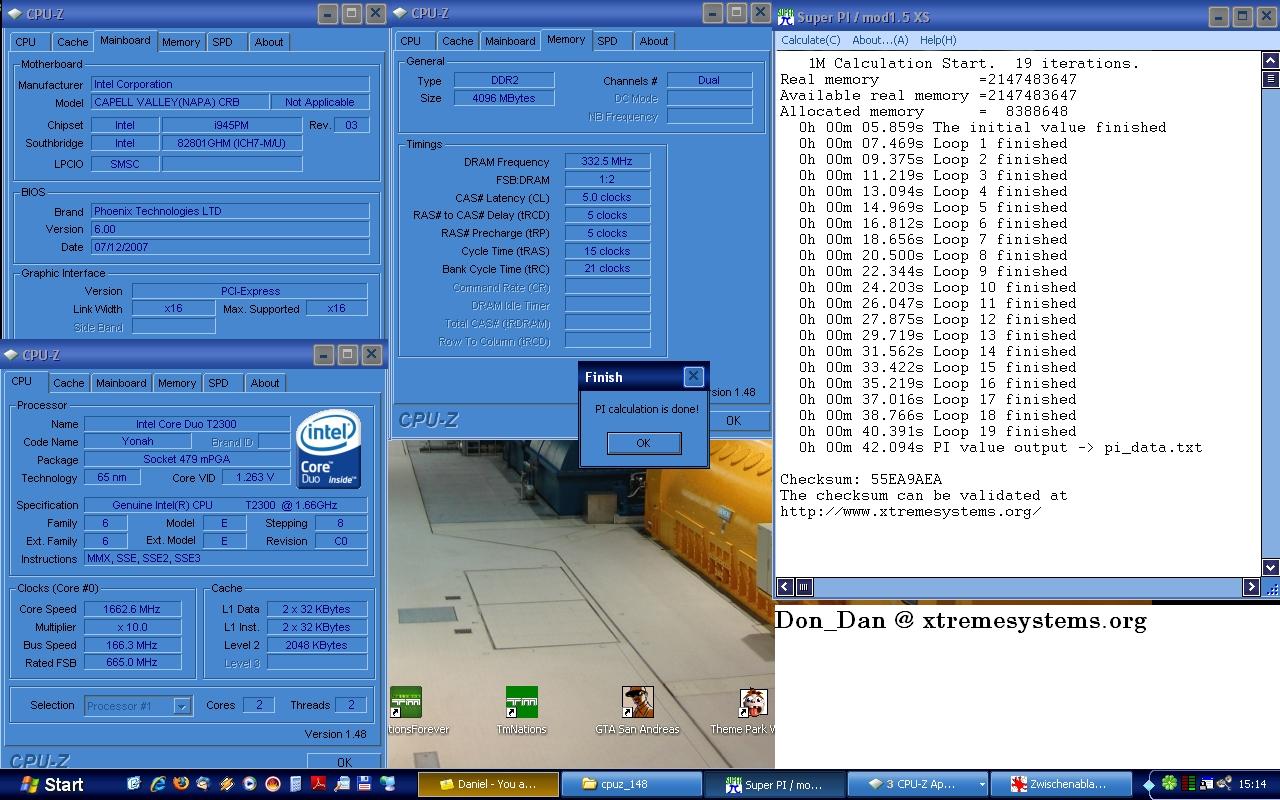This screenshot has width=1280, height=800.
Task: Click the red-green bars tray monitor icon
Action: [1189, 784]
